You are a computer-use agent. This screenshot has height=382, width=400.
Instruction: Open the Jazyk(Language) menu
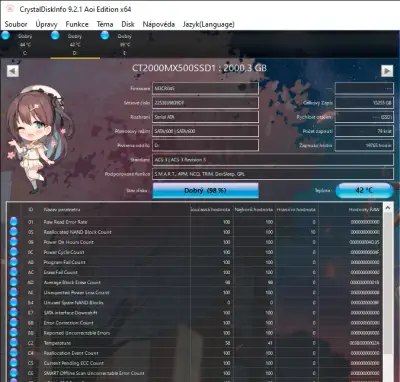click(208, 24)
